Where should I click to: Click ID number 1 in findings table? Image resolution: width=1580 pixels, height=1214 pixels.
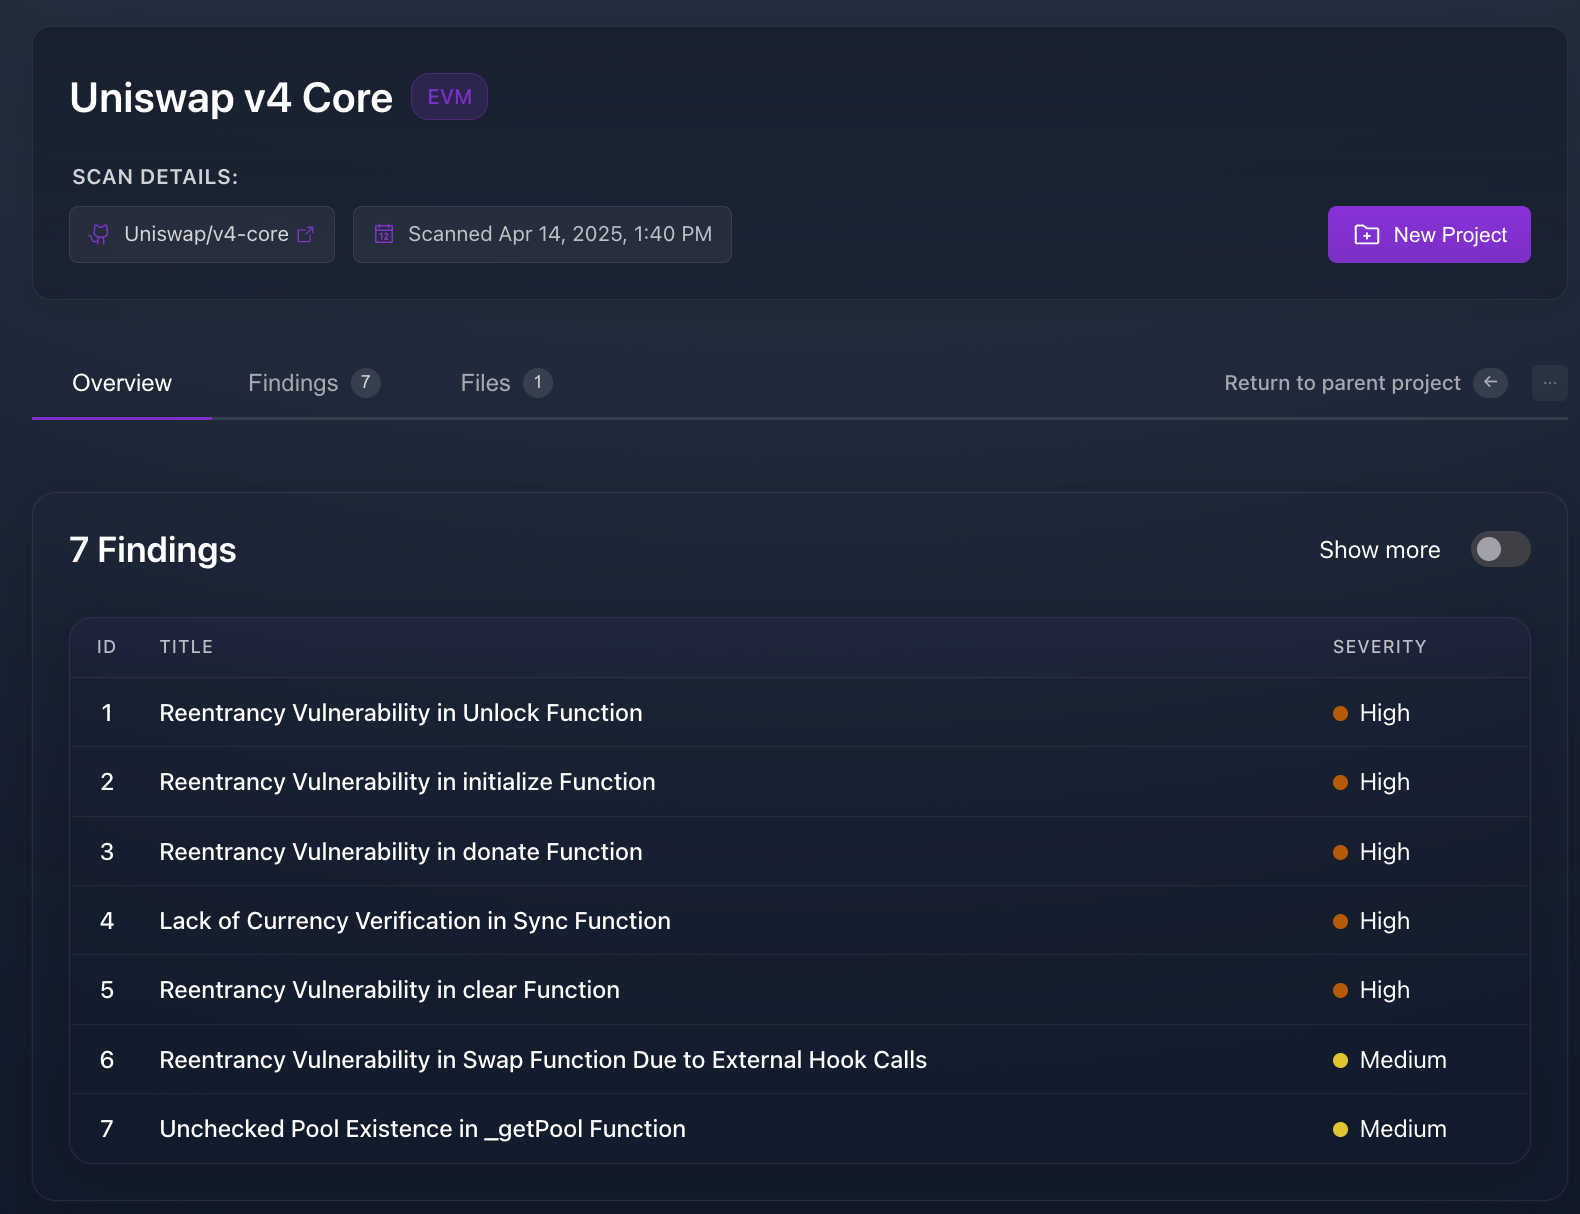coord(107,713)
